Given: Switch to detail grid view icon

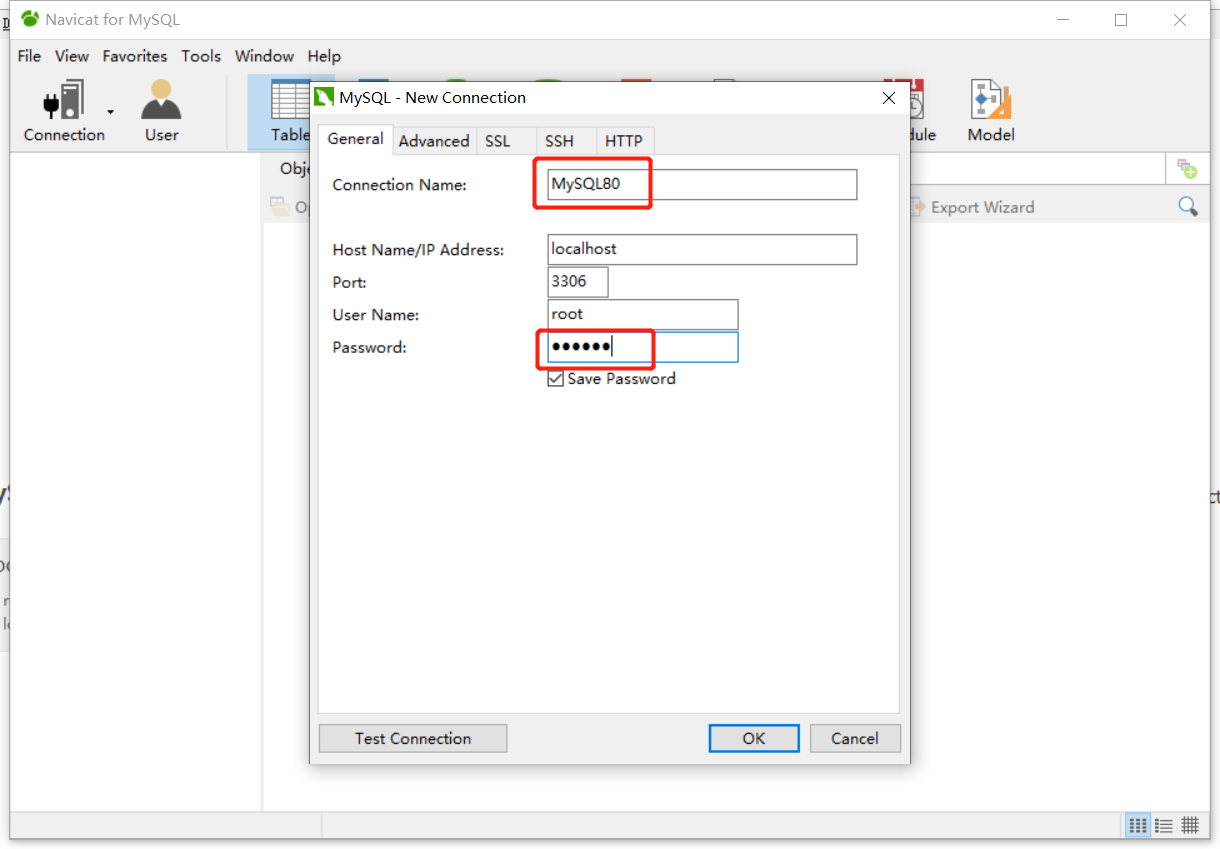Looking at the screenshot, I should tap(1190, 825).
